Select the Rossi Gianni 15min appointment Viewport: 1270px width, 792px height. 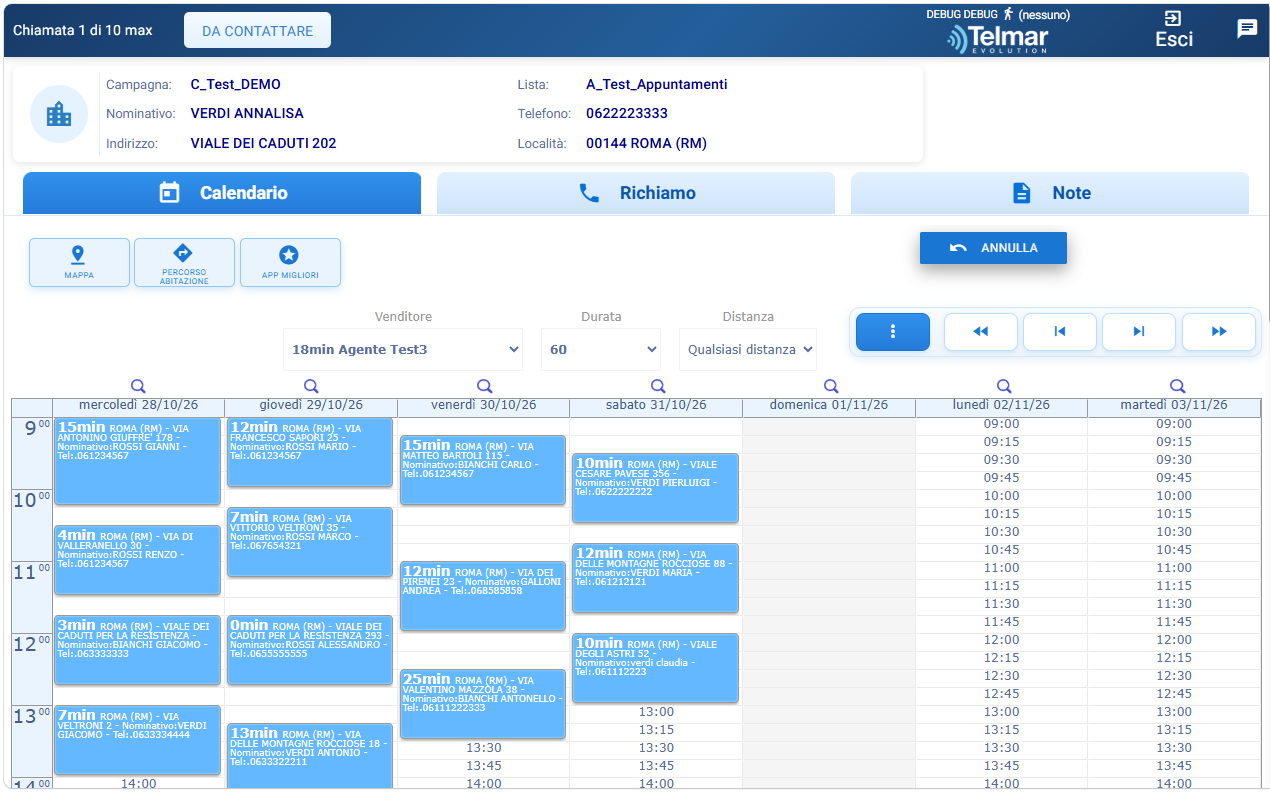tap(137, 461)
